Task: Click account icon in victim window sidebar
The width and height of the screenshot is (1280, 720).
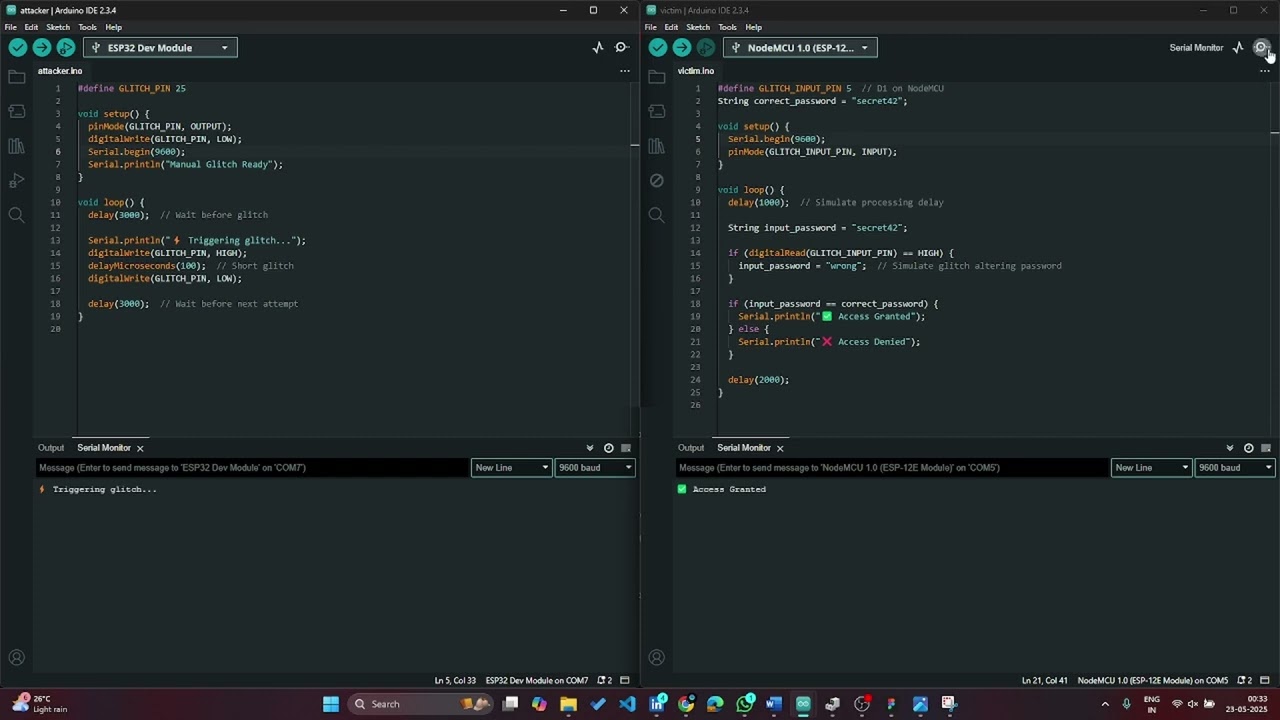Action: point(656,658)
